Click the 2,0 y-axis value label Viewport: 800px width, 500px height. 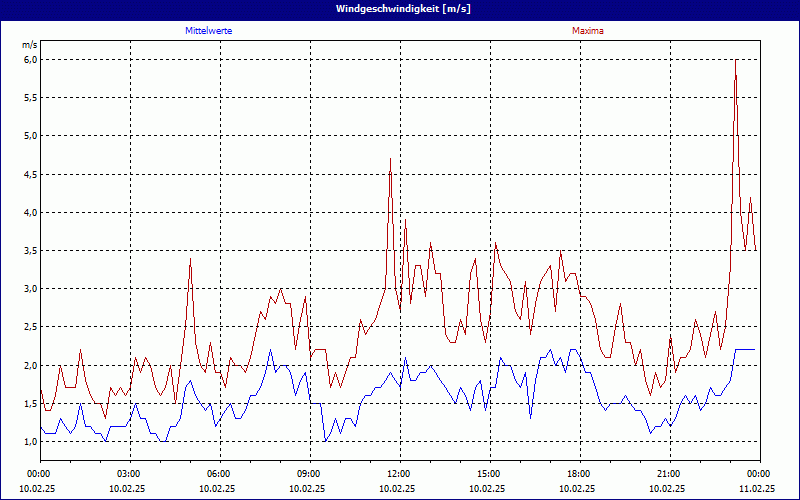[30, 365]
